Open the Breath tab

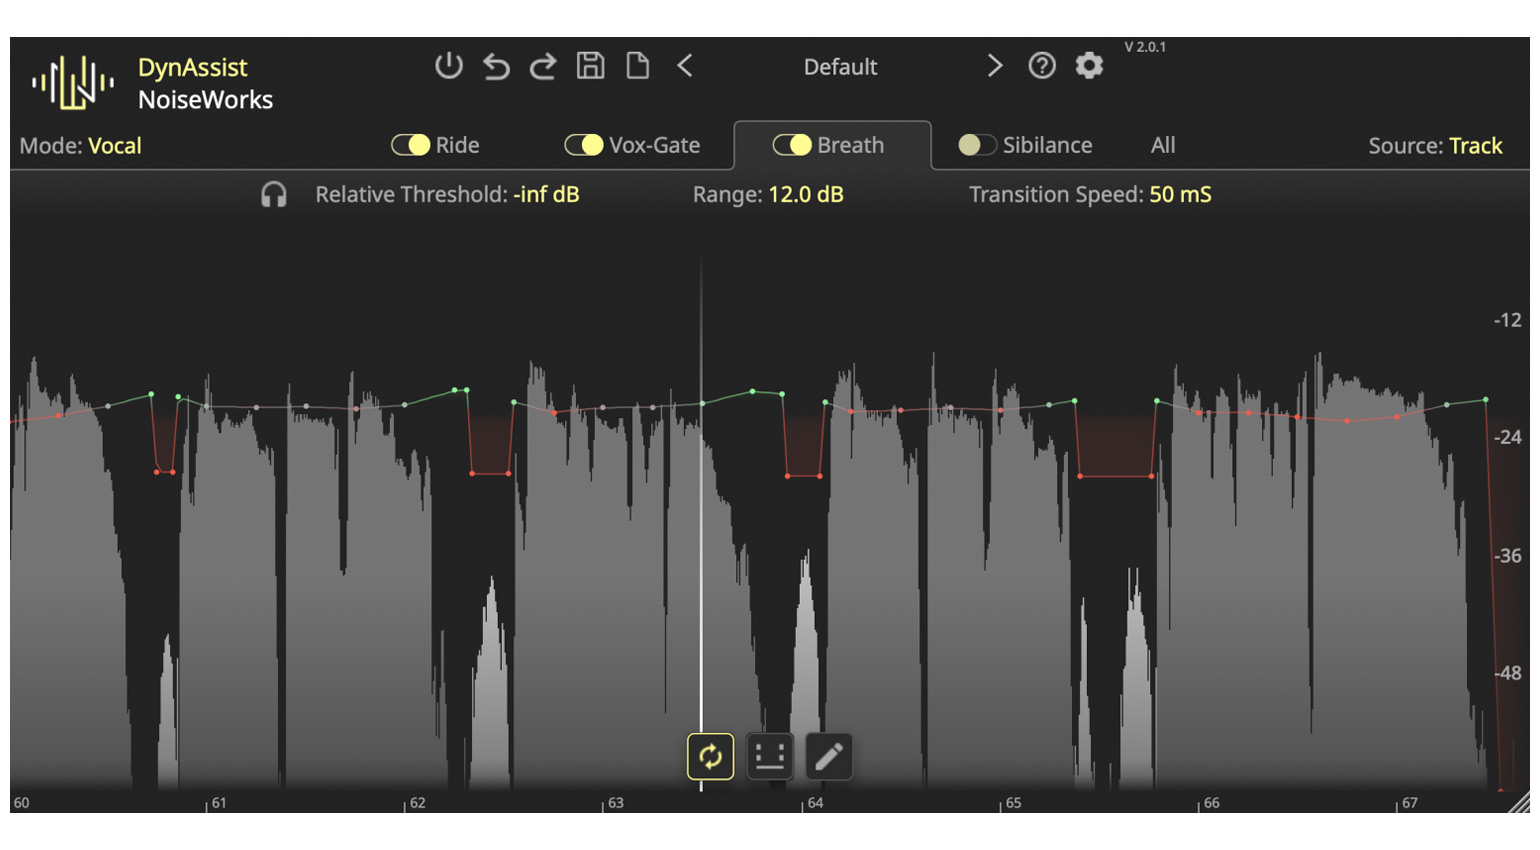tap(850, 145)
